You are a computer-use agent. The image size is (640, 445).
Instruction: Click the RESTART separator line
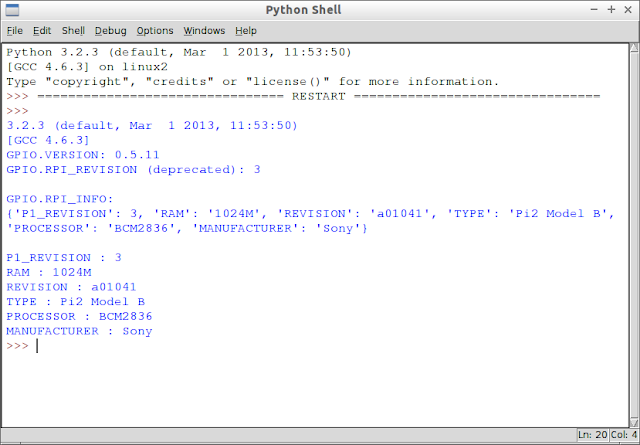(x=318, y=96)
